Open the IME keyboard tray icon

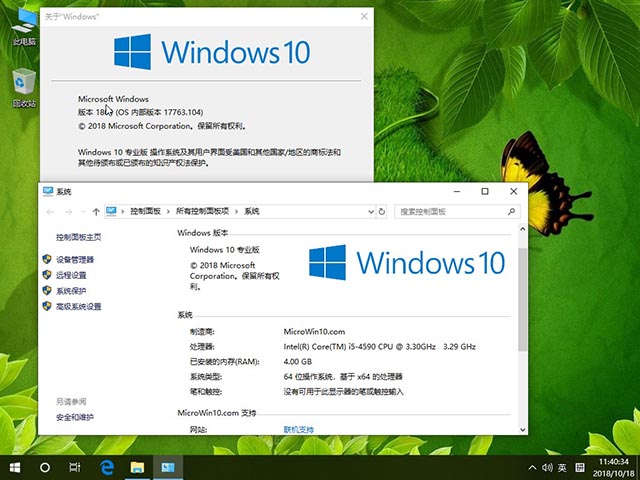pos(580,468)
